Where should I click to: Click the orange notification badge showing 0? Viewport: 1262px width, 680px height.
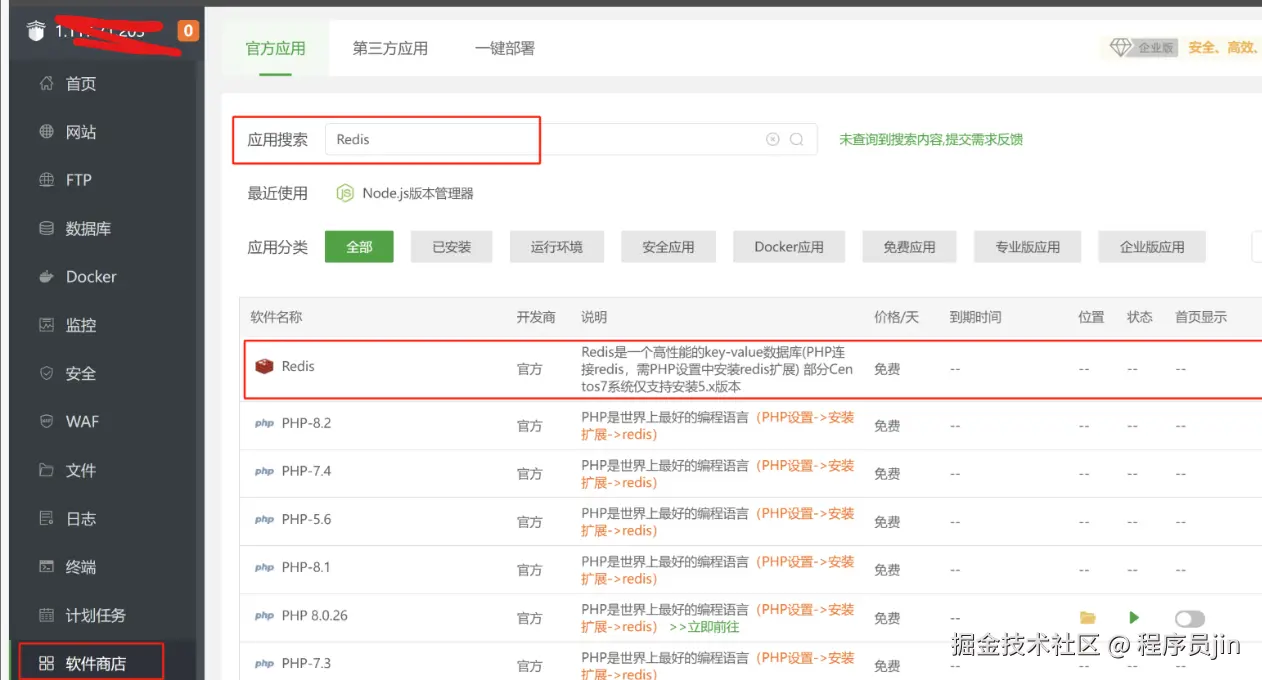click(188, 31)
